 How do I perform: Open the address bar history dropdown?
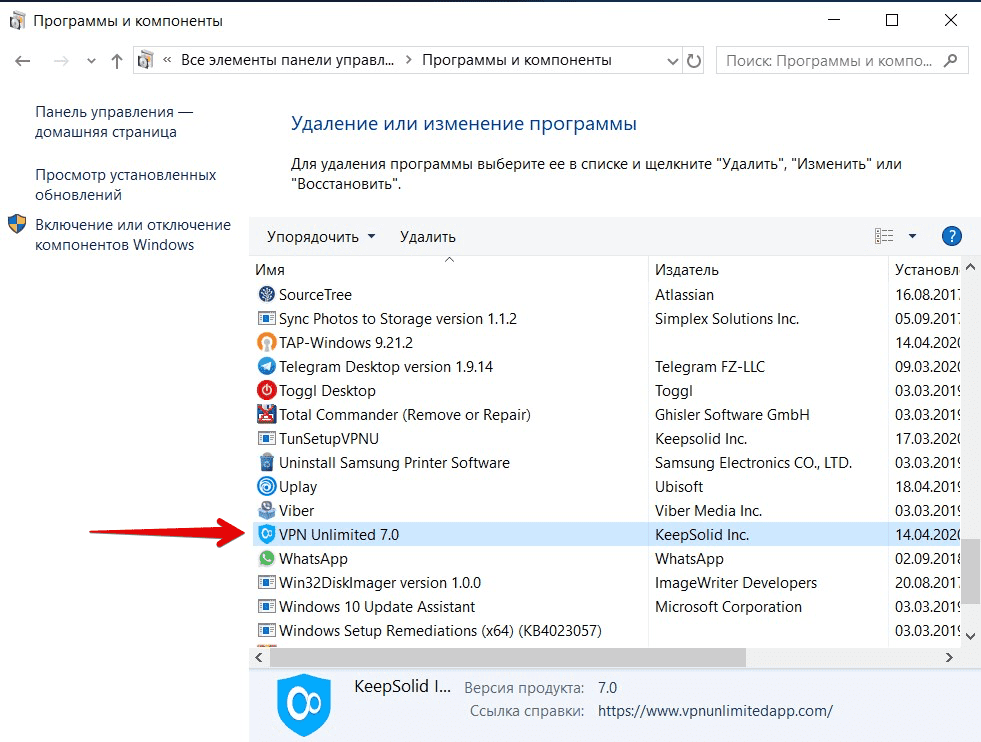click(x=672, y=60)
